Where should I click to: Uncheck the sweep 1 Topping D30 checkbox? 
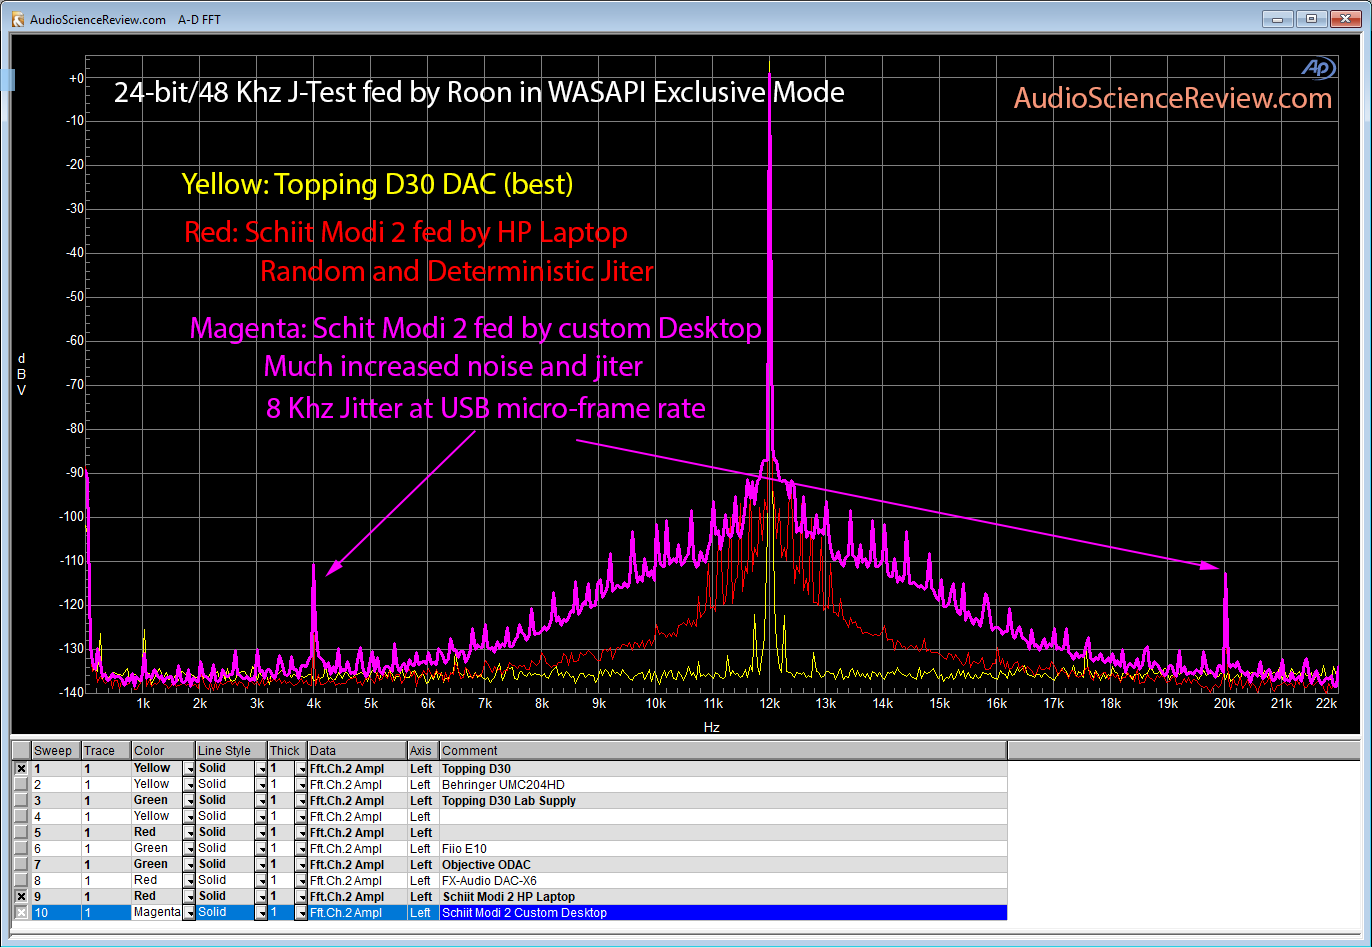pos(21,768)
